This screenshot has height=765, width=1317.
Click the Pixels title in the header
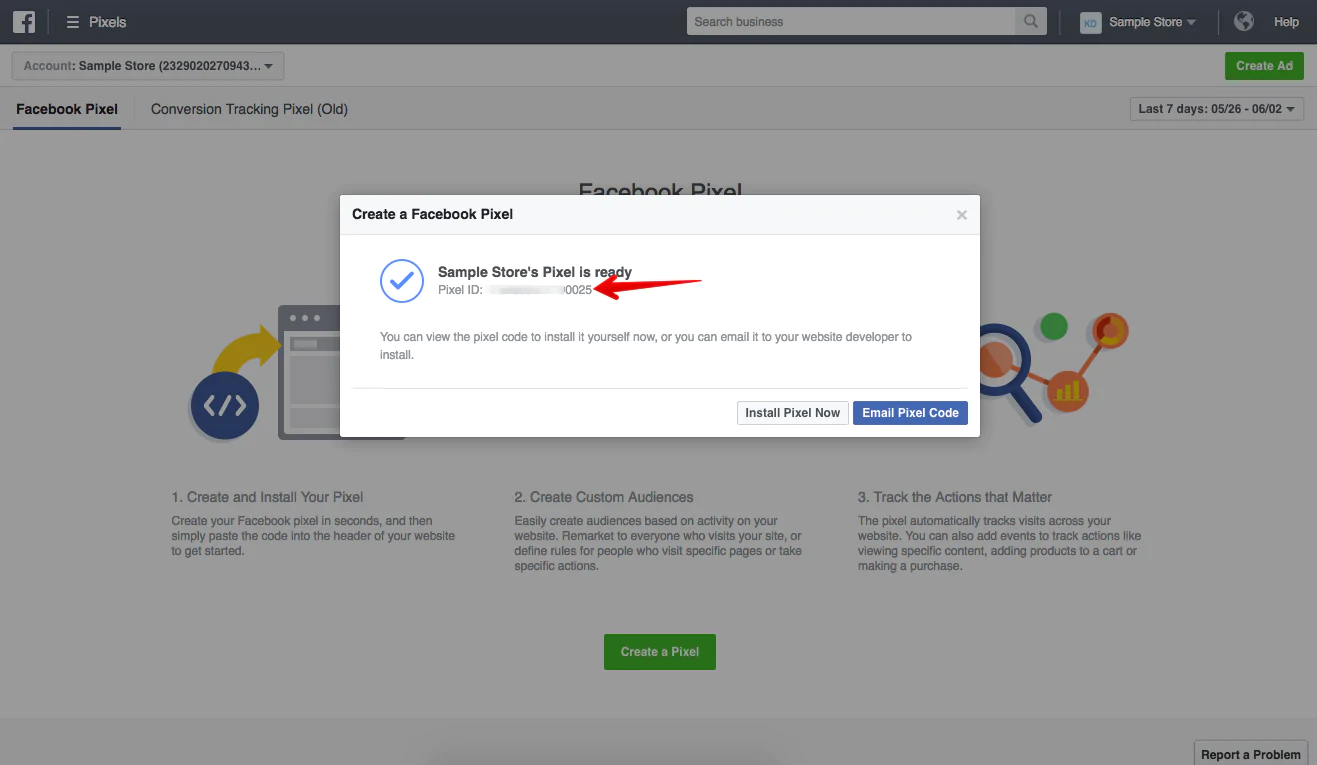[107, 22]
